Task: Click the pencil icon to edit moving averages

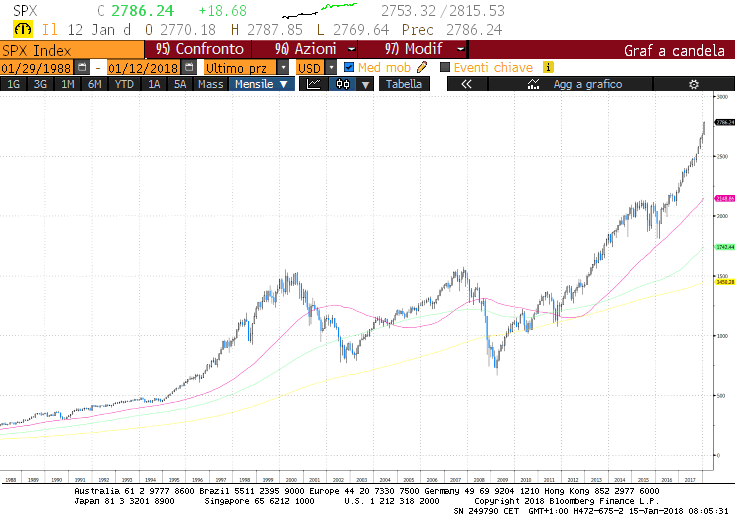Action: point(422,67)
